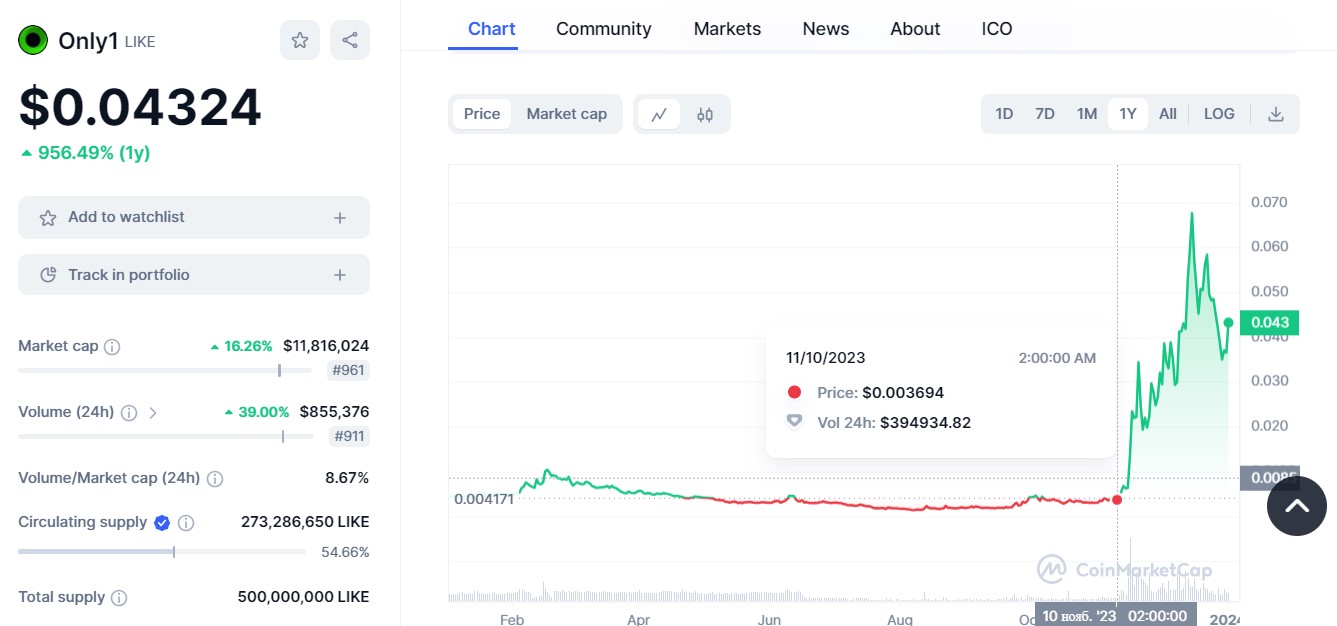
Task: Click 500,000,000 LIKE total supply value
Action: click(x=303, y=597)
